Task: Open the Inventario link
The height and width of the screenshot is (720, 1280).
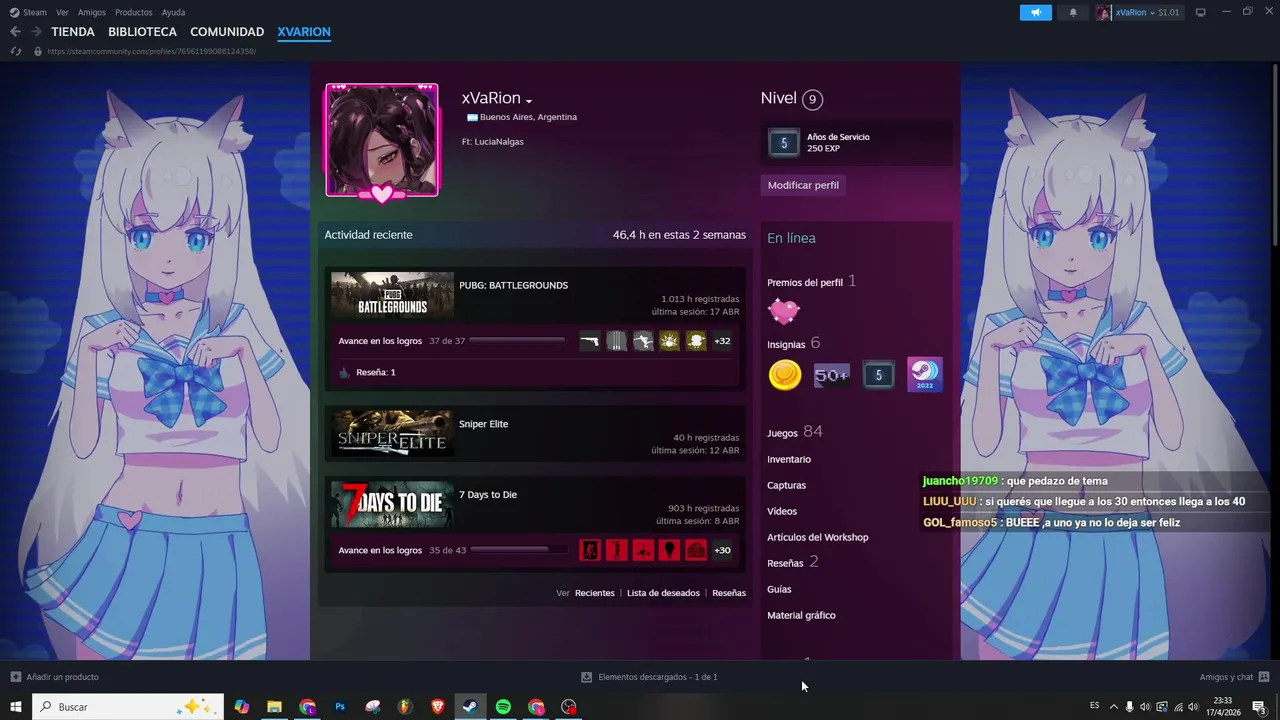Action: 789,459
